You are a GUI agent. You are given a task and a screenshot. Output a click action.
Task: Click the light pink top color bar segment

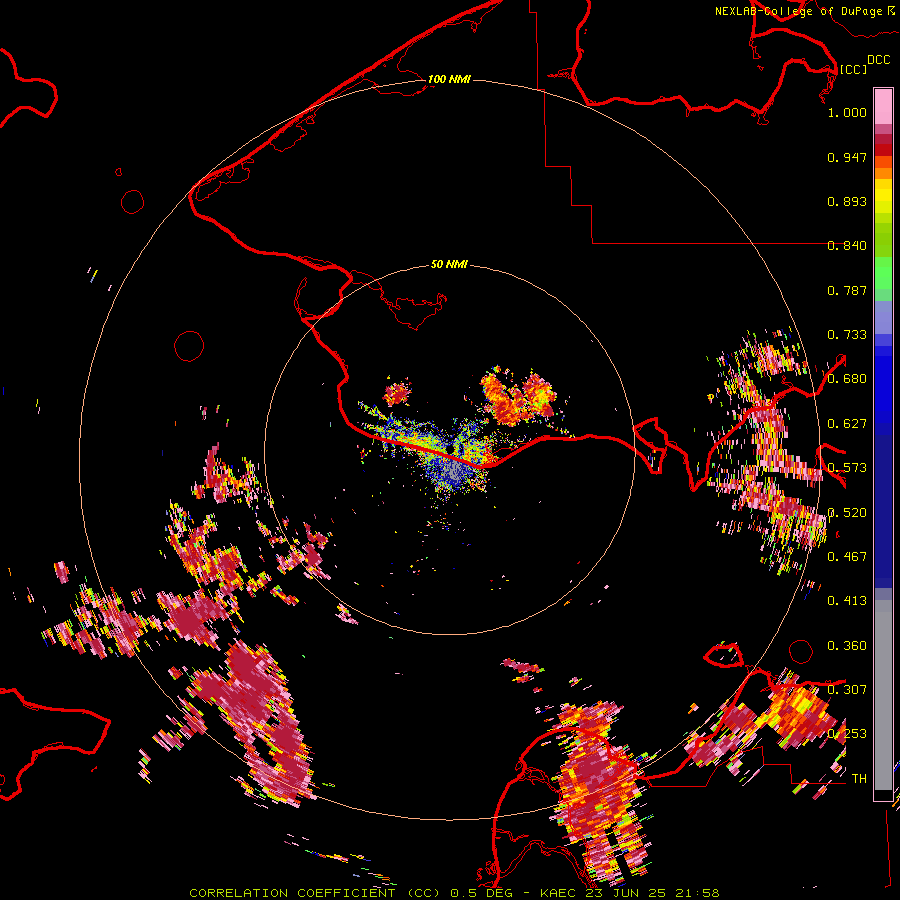tap(883, 107)
